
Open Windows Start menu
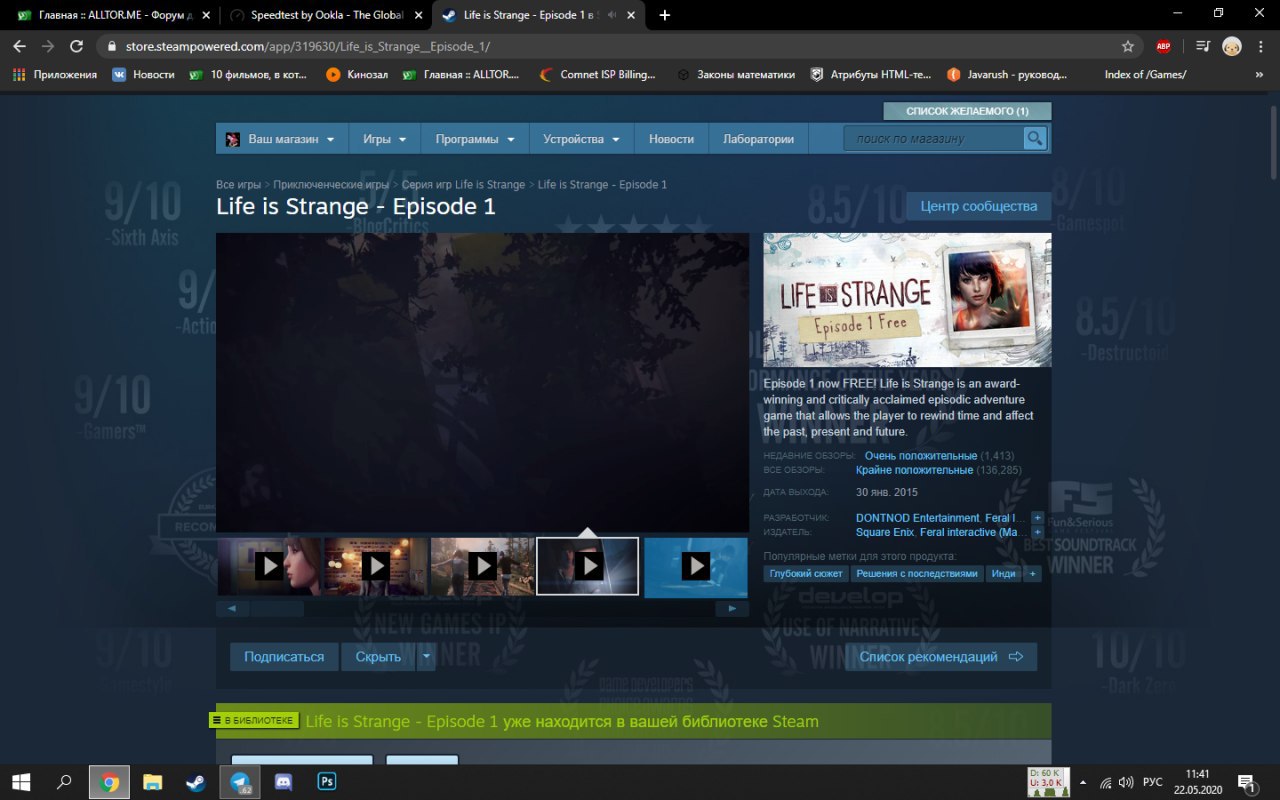point(20,782)
